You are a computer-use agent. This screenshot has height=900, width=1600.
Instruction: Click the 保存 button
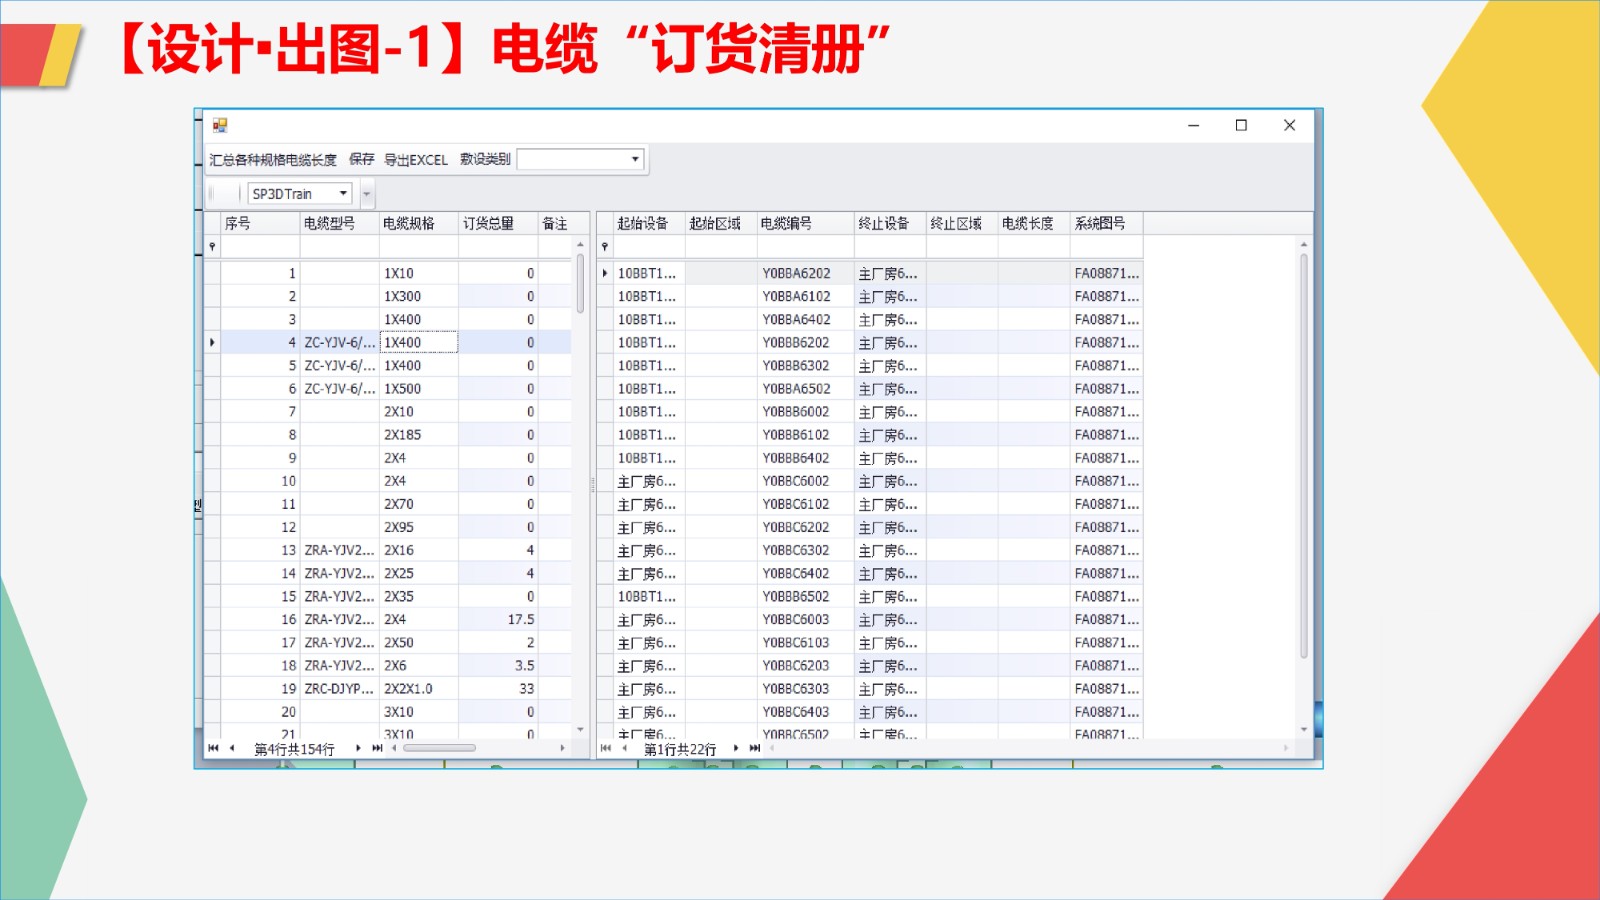click(361, 160)
